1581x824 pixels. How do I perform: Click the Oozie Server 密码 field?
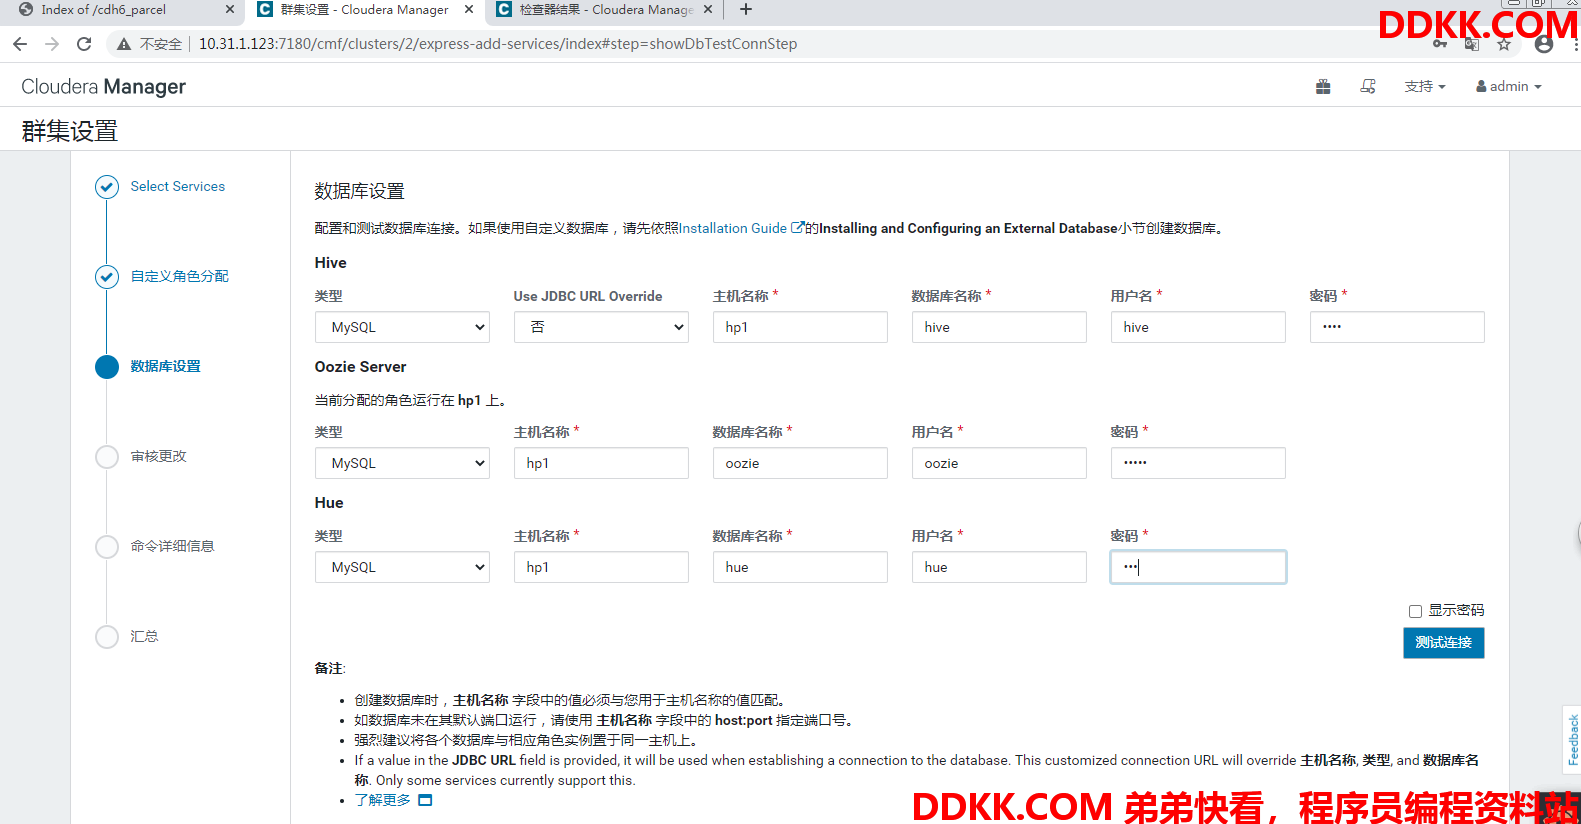(1198, 463)
